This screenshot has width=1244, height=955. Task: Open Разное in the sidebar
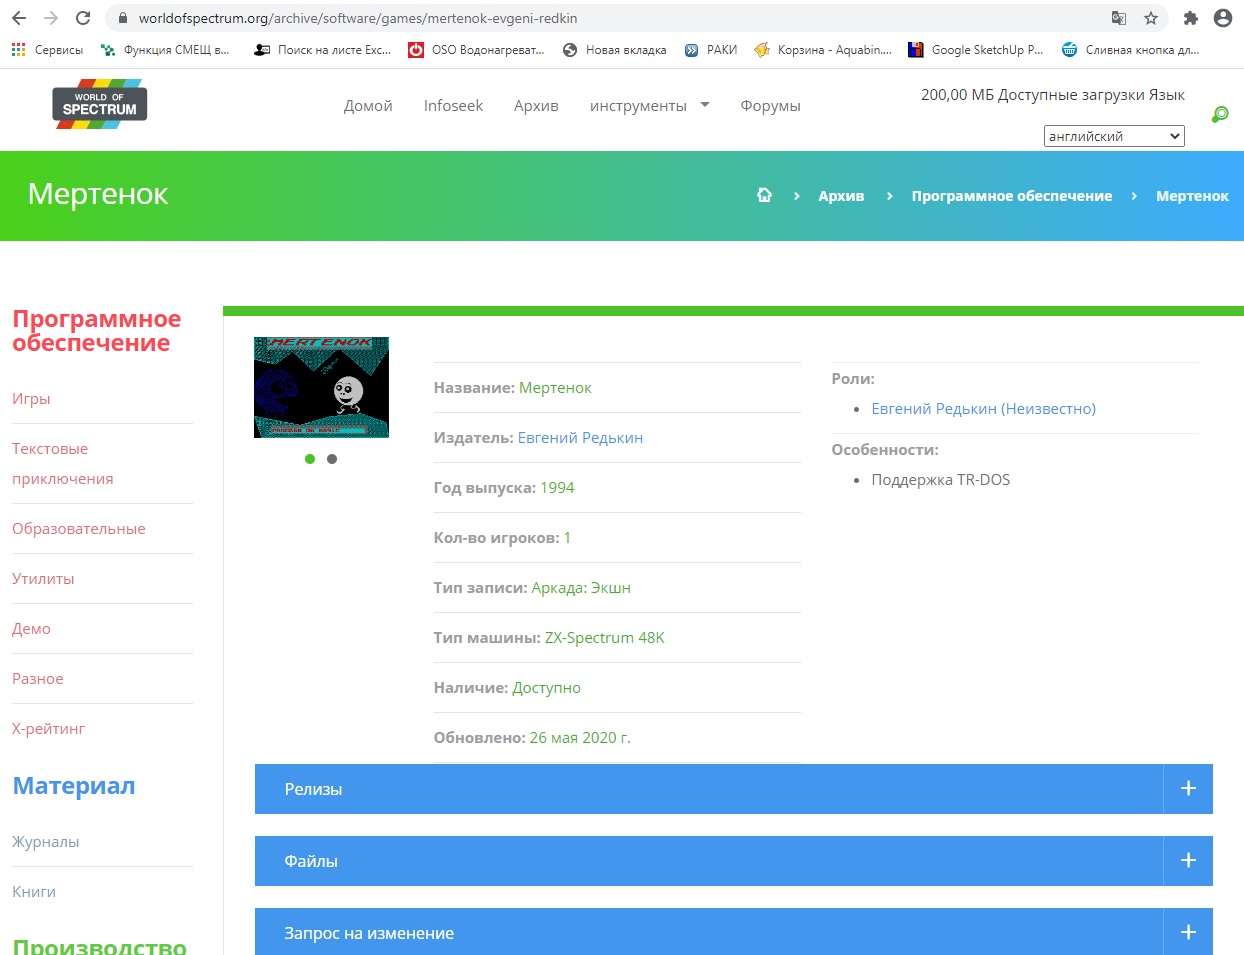[38, 678]
